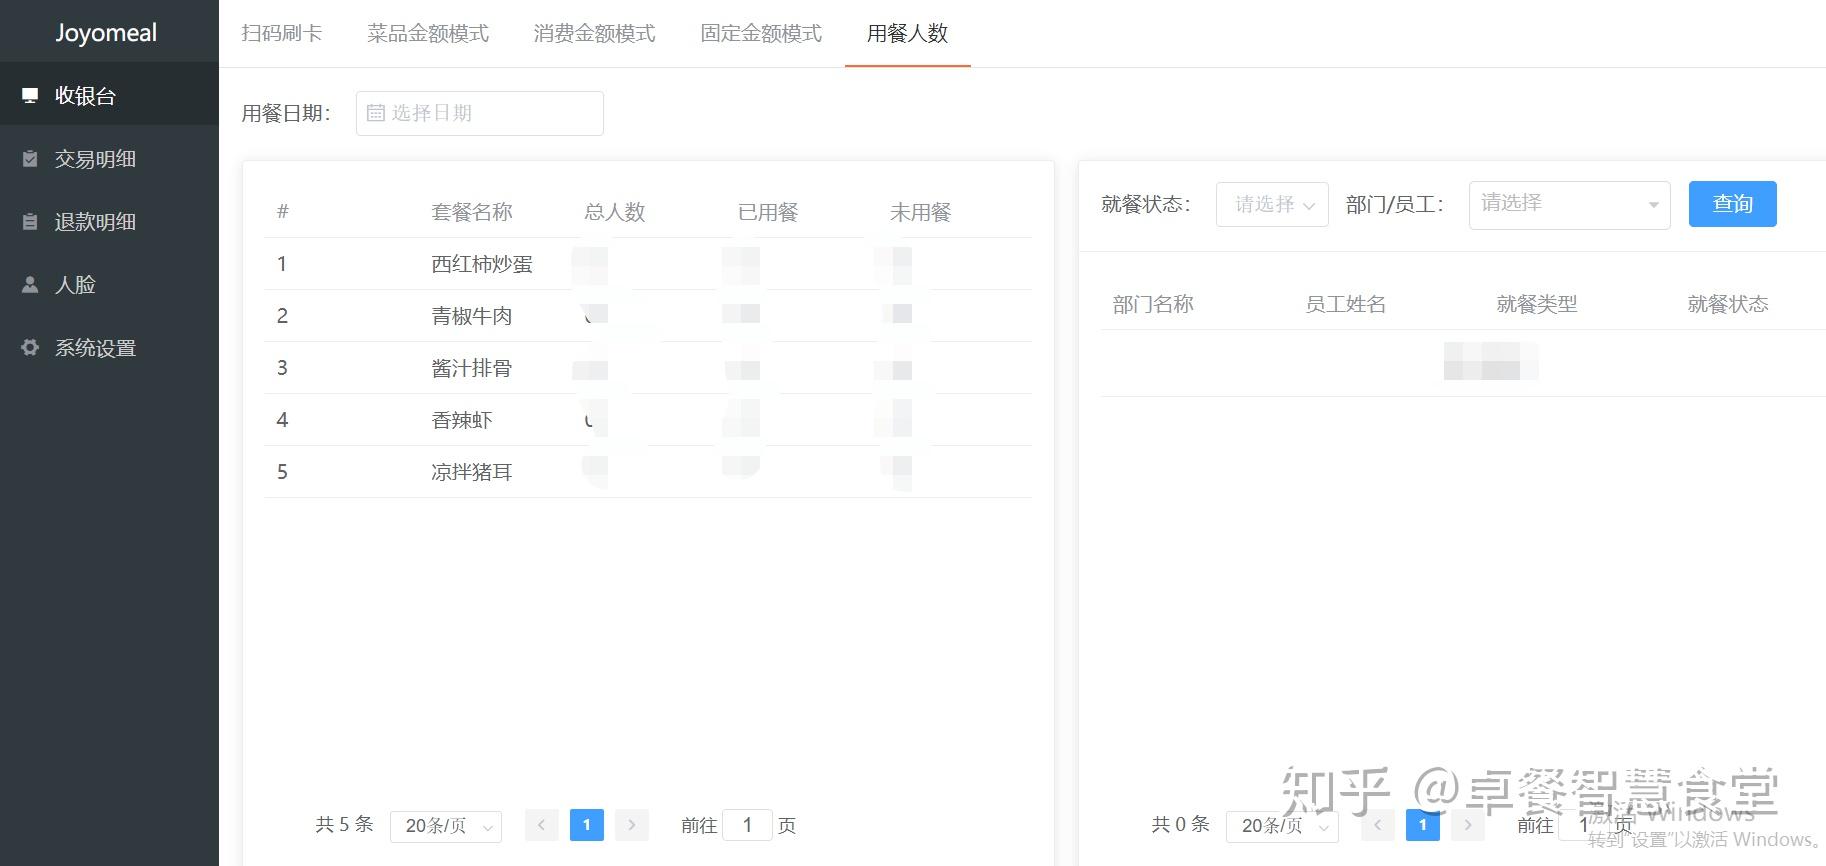The height and width of the screenshot is (866, 1826).
Task: Select page 1 in left table pagination
Action: click(x=587, y=825)
